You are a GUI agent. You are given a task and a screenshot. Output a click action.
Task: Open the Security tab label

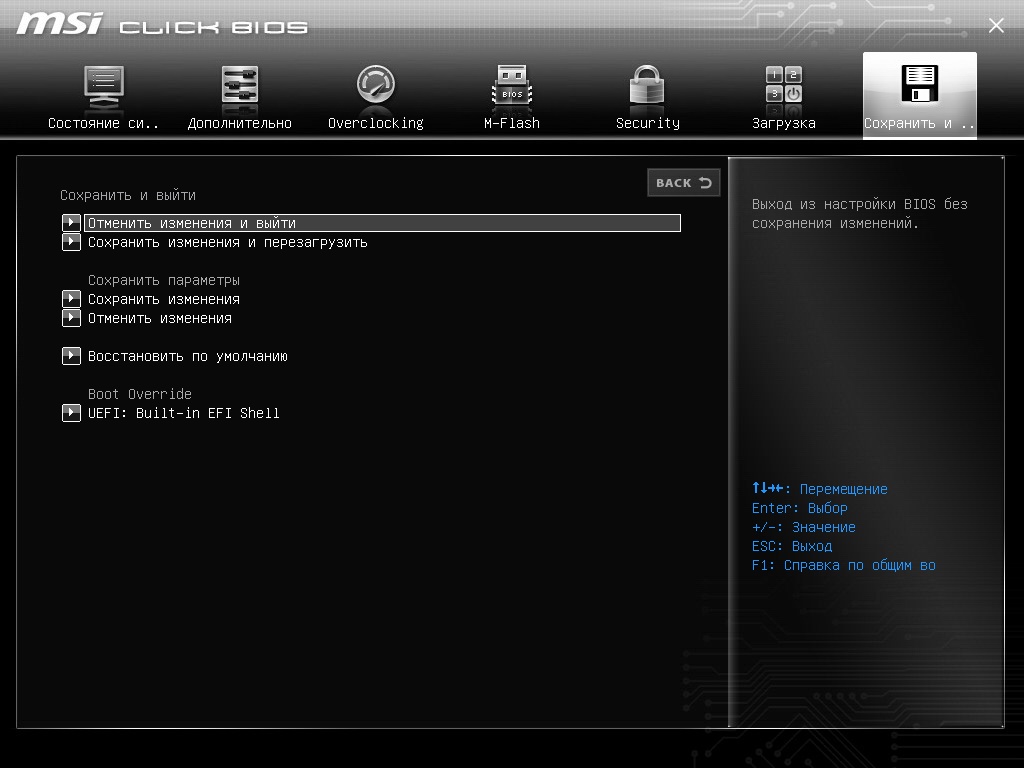point(648,123)
